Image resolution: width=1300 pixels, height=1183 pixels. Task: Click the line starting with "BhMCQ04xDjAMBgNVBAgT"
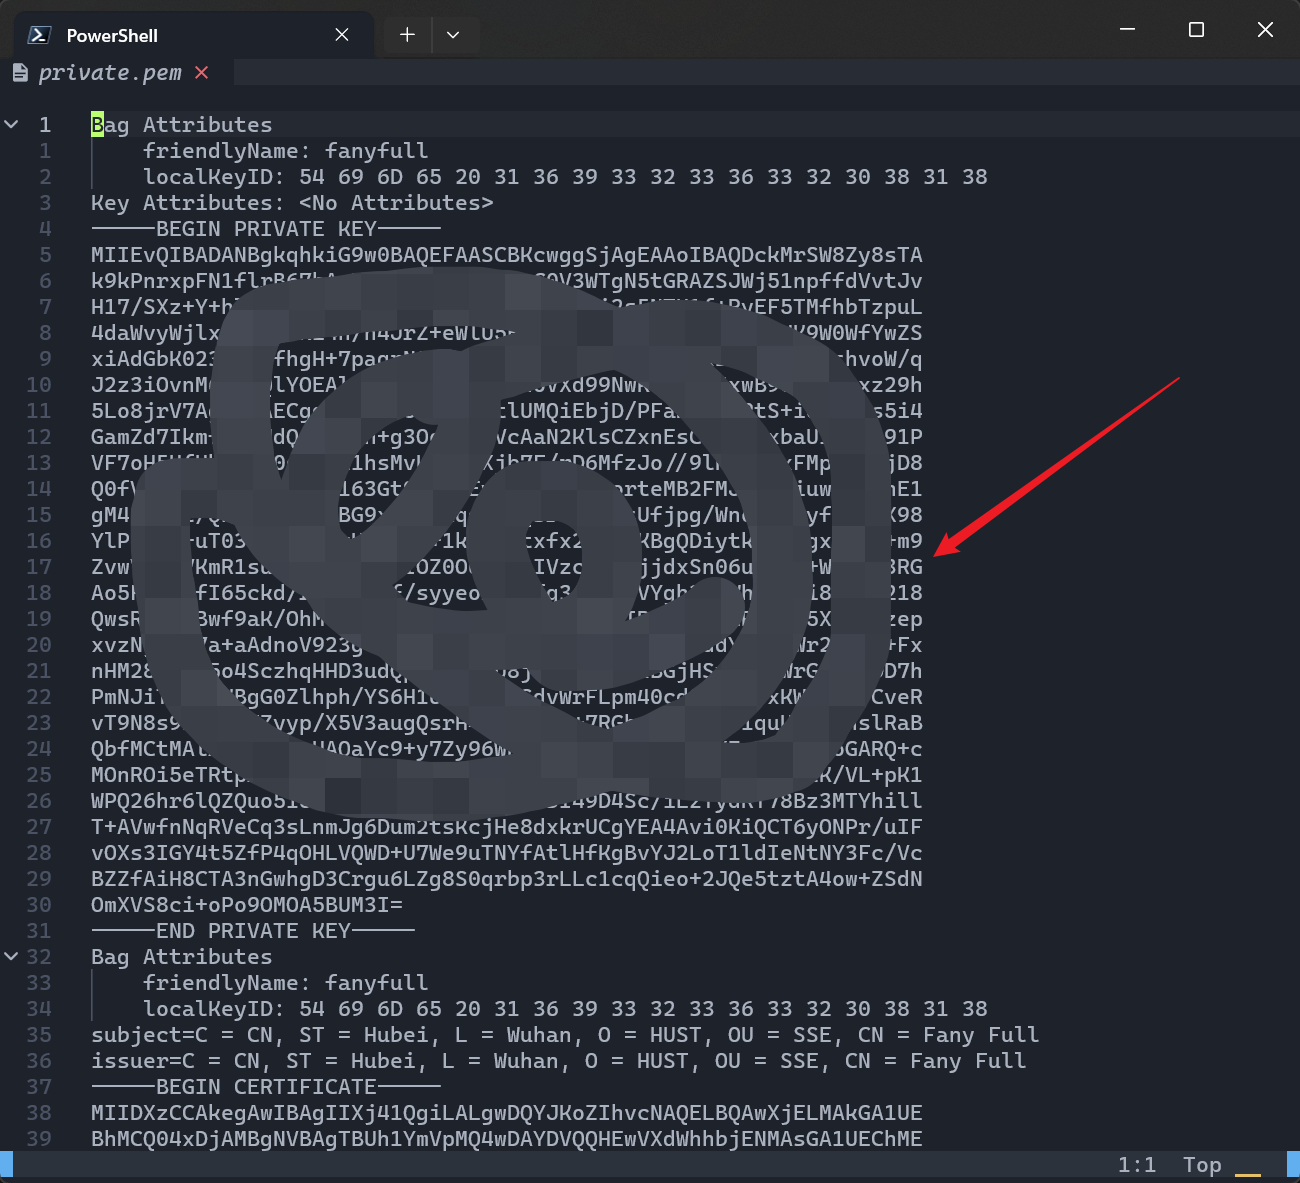click(507, 1139)
